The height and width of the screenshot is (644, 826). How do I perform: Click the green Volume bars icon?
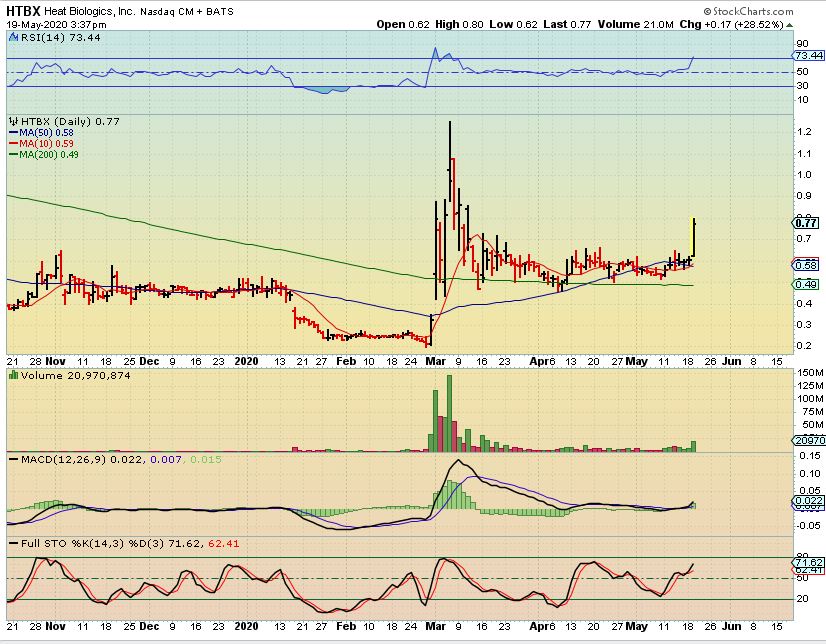coord(13,375)
